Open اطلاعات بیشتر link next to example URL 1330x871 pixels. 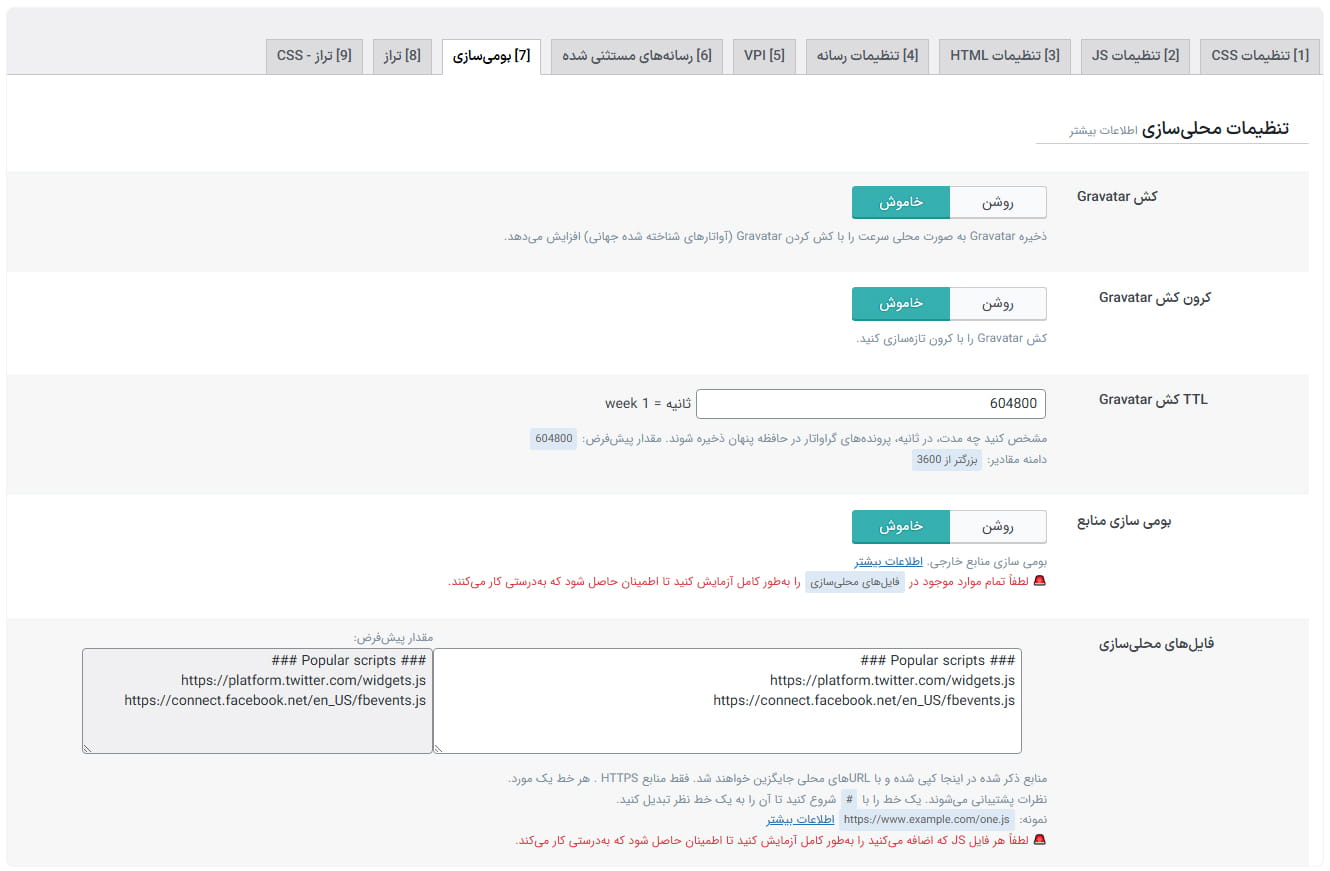pos(801,820)
